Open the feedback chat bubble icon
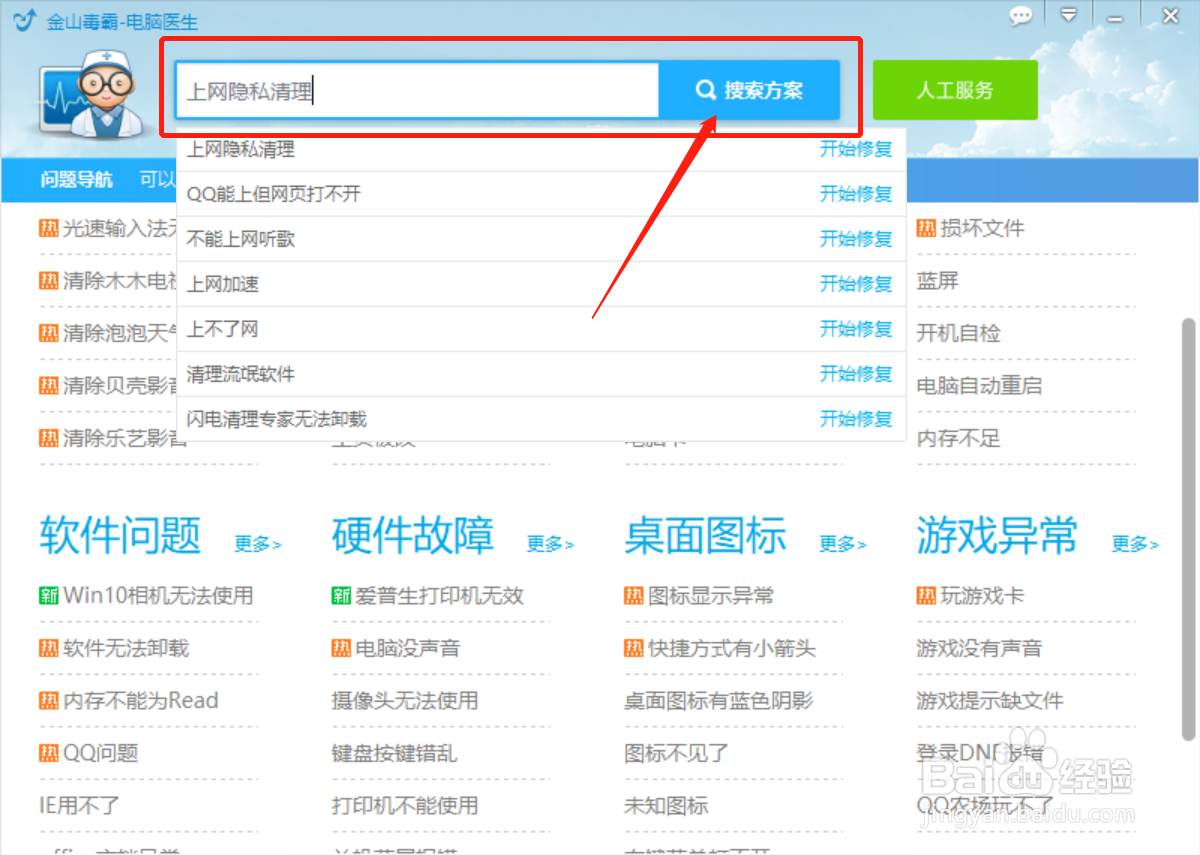Viewport: 1200px width, 855px height. (1020, 16)
